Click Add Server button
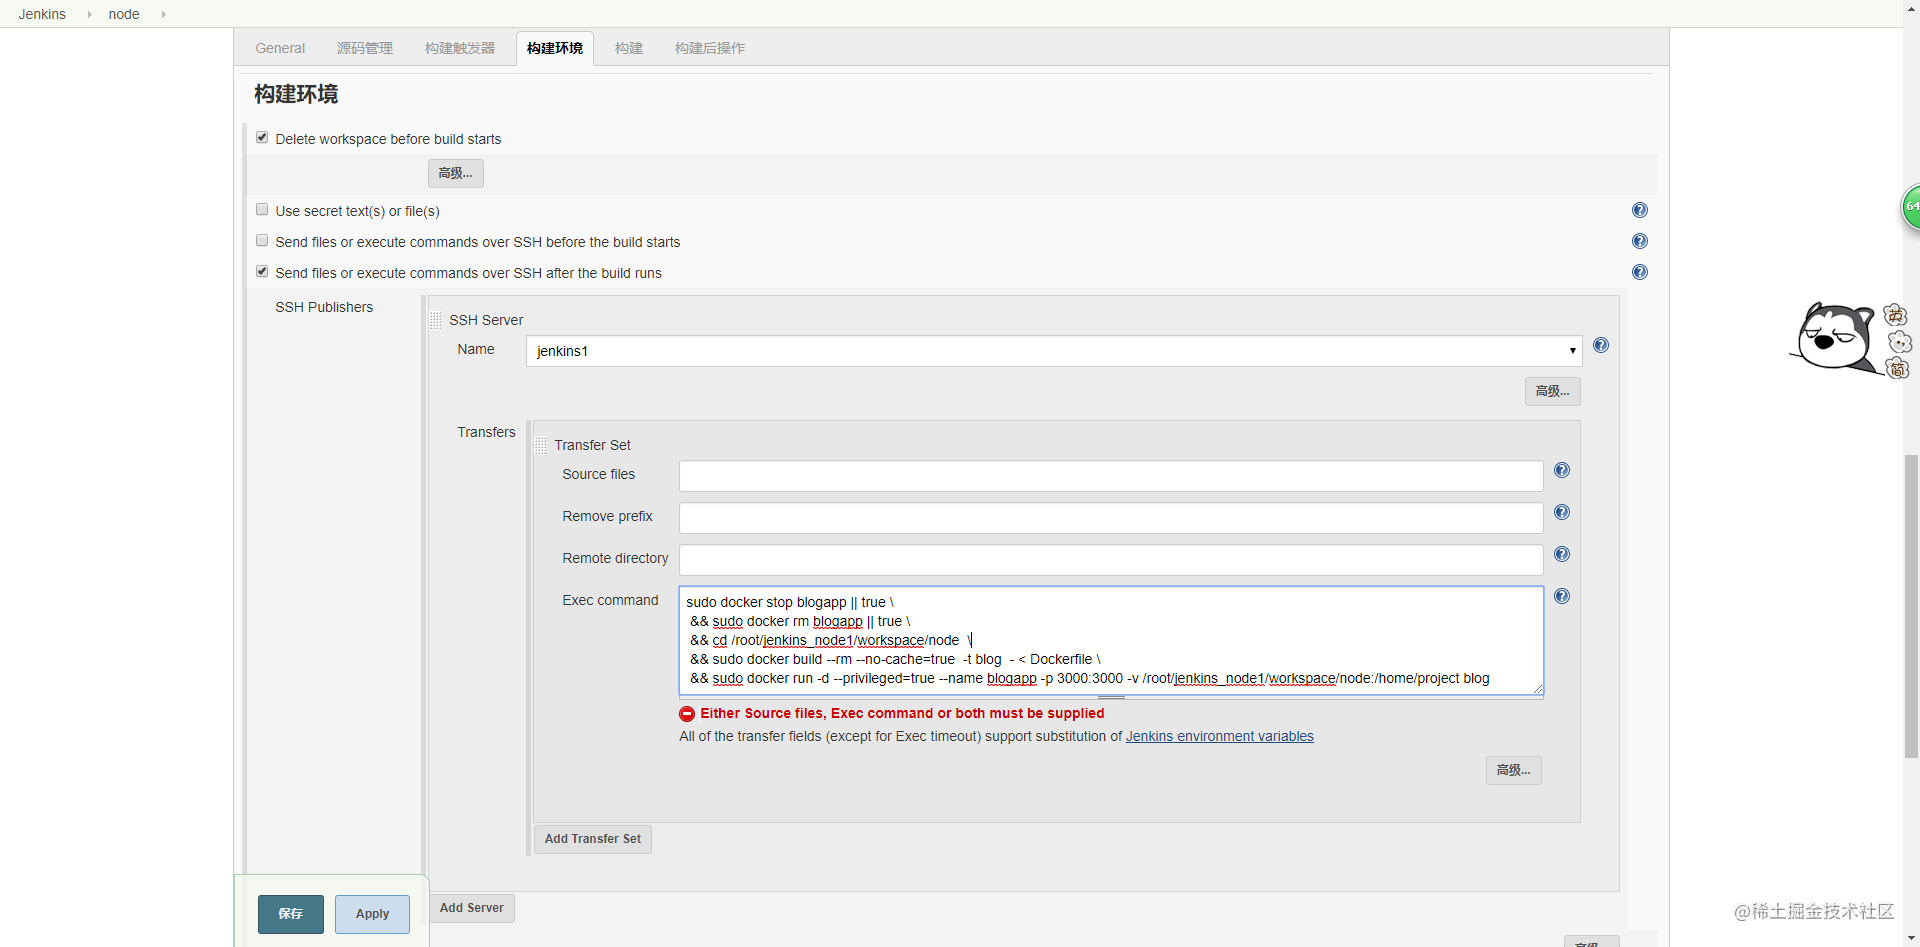 point(472,908)
